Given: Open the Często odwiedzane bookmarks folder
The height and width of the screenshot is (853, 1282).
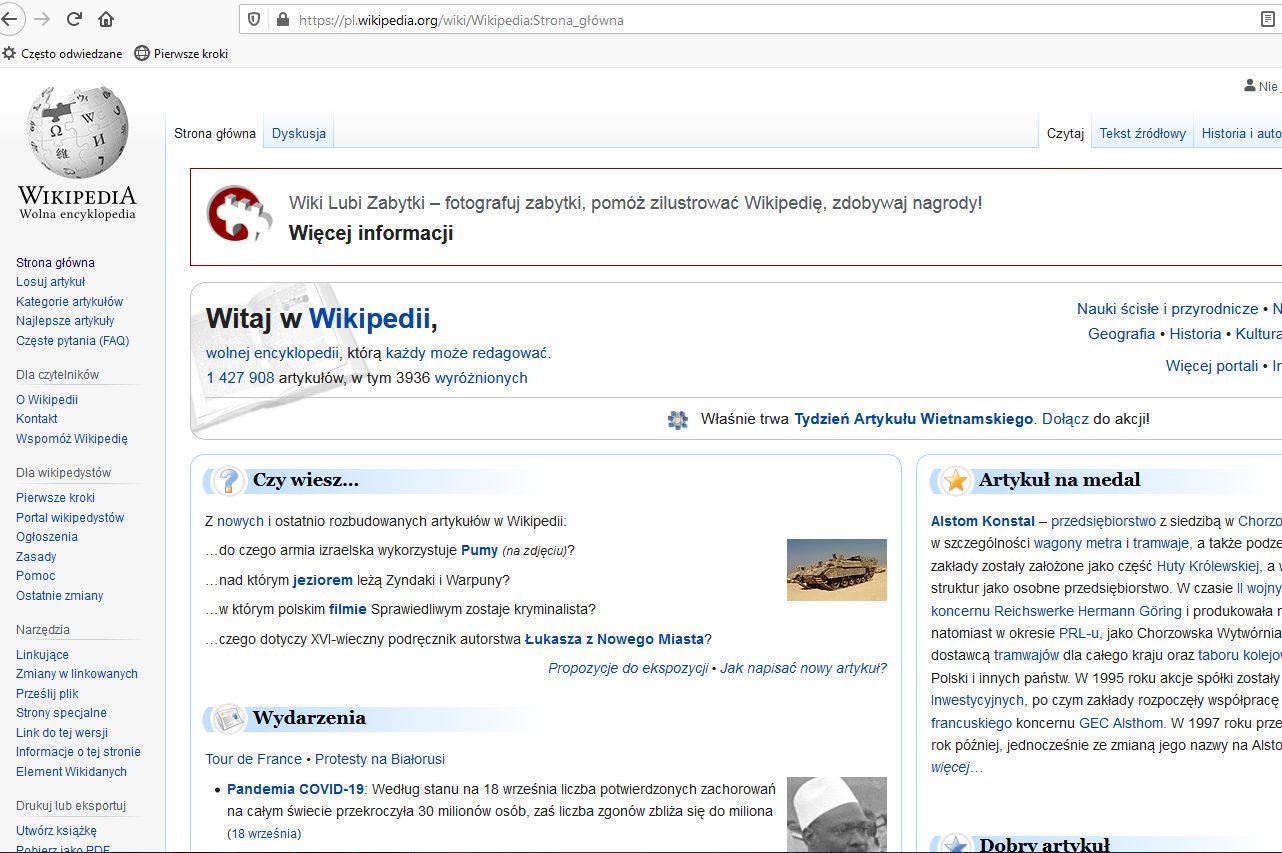Looking at the screenshot, I should point(62,54).
